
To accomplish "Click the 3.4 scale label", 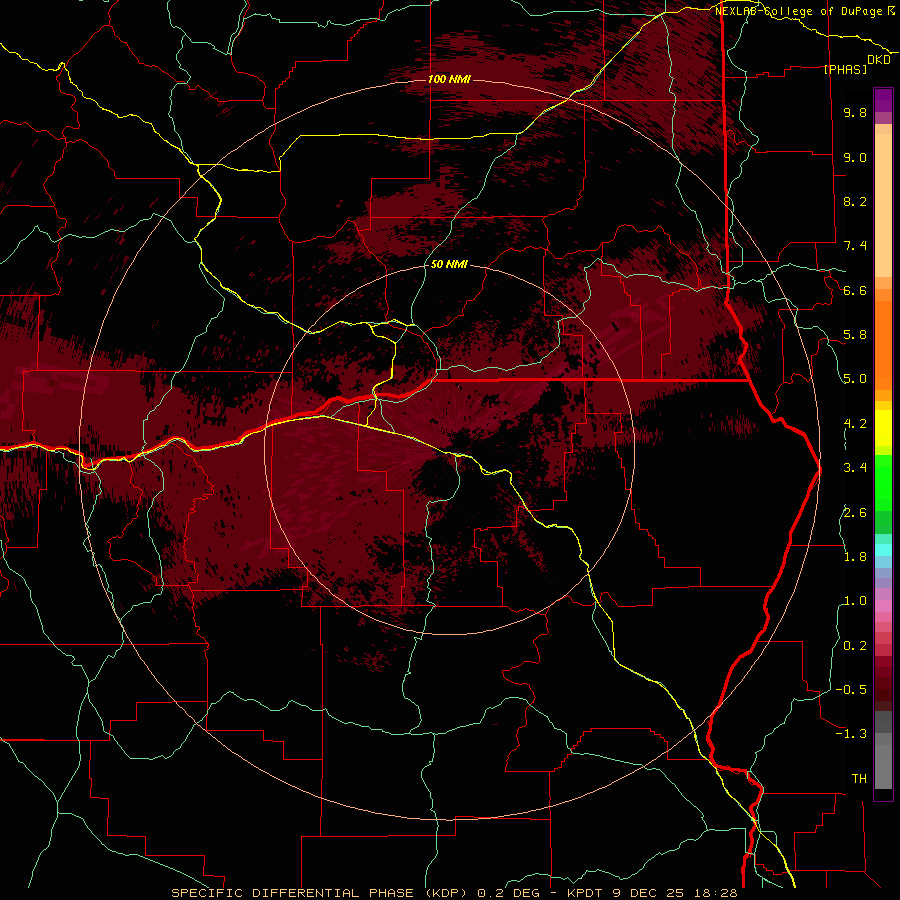I will (x=855, y=468).
